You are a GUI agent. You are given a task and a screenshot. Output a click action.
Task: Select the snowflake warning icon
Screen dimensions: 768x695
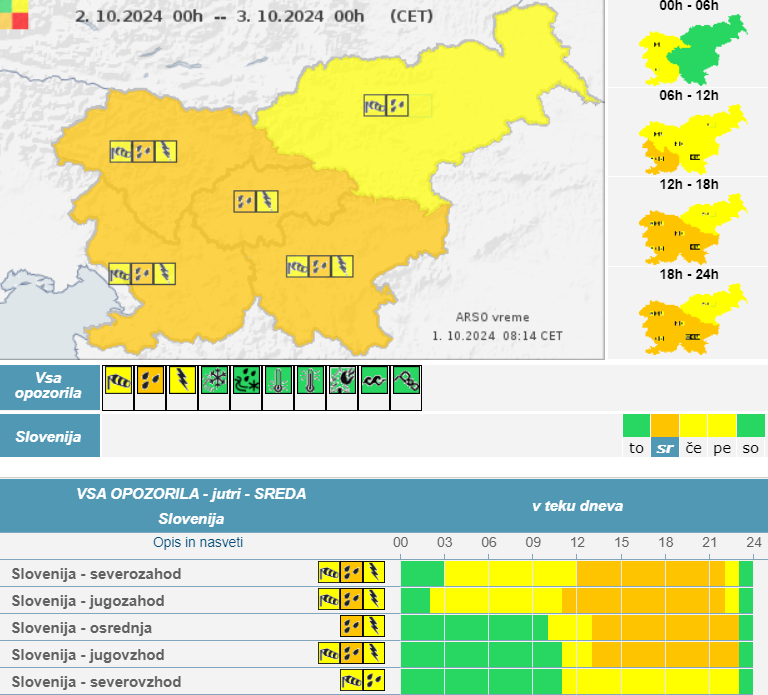[215, 381]
